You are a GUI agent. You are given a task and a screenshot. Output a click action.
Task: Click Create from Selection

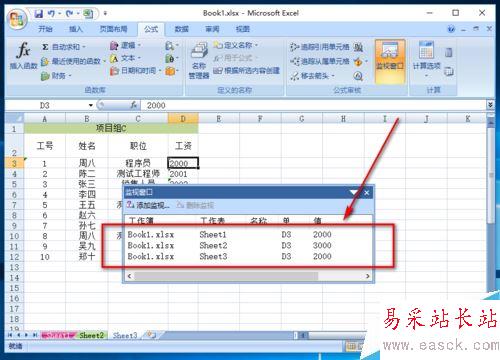pos(246,71)
